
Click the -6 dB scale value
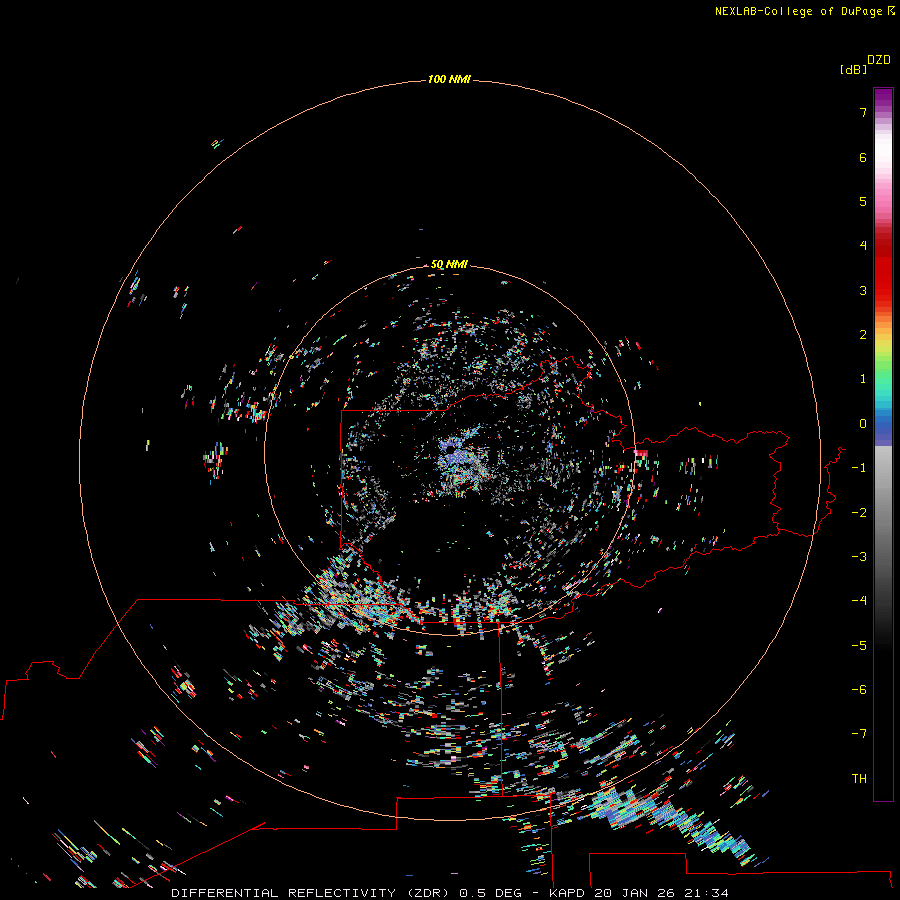point(859,690)
